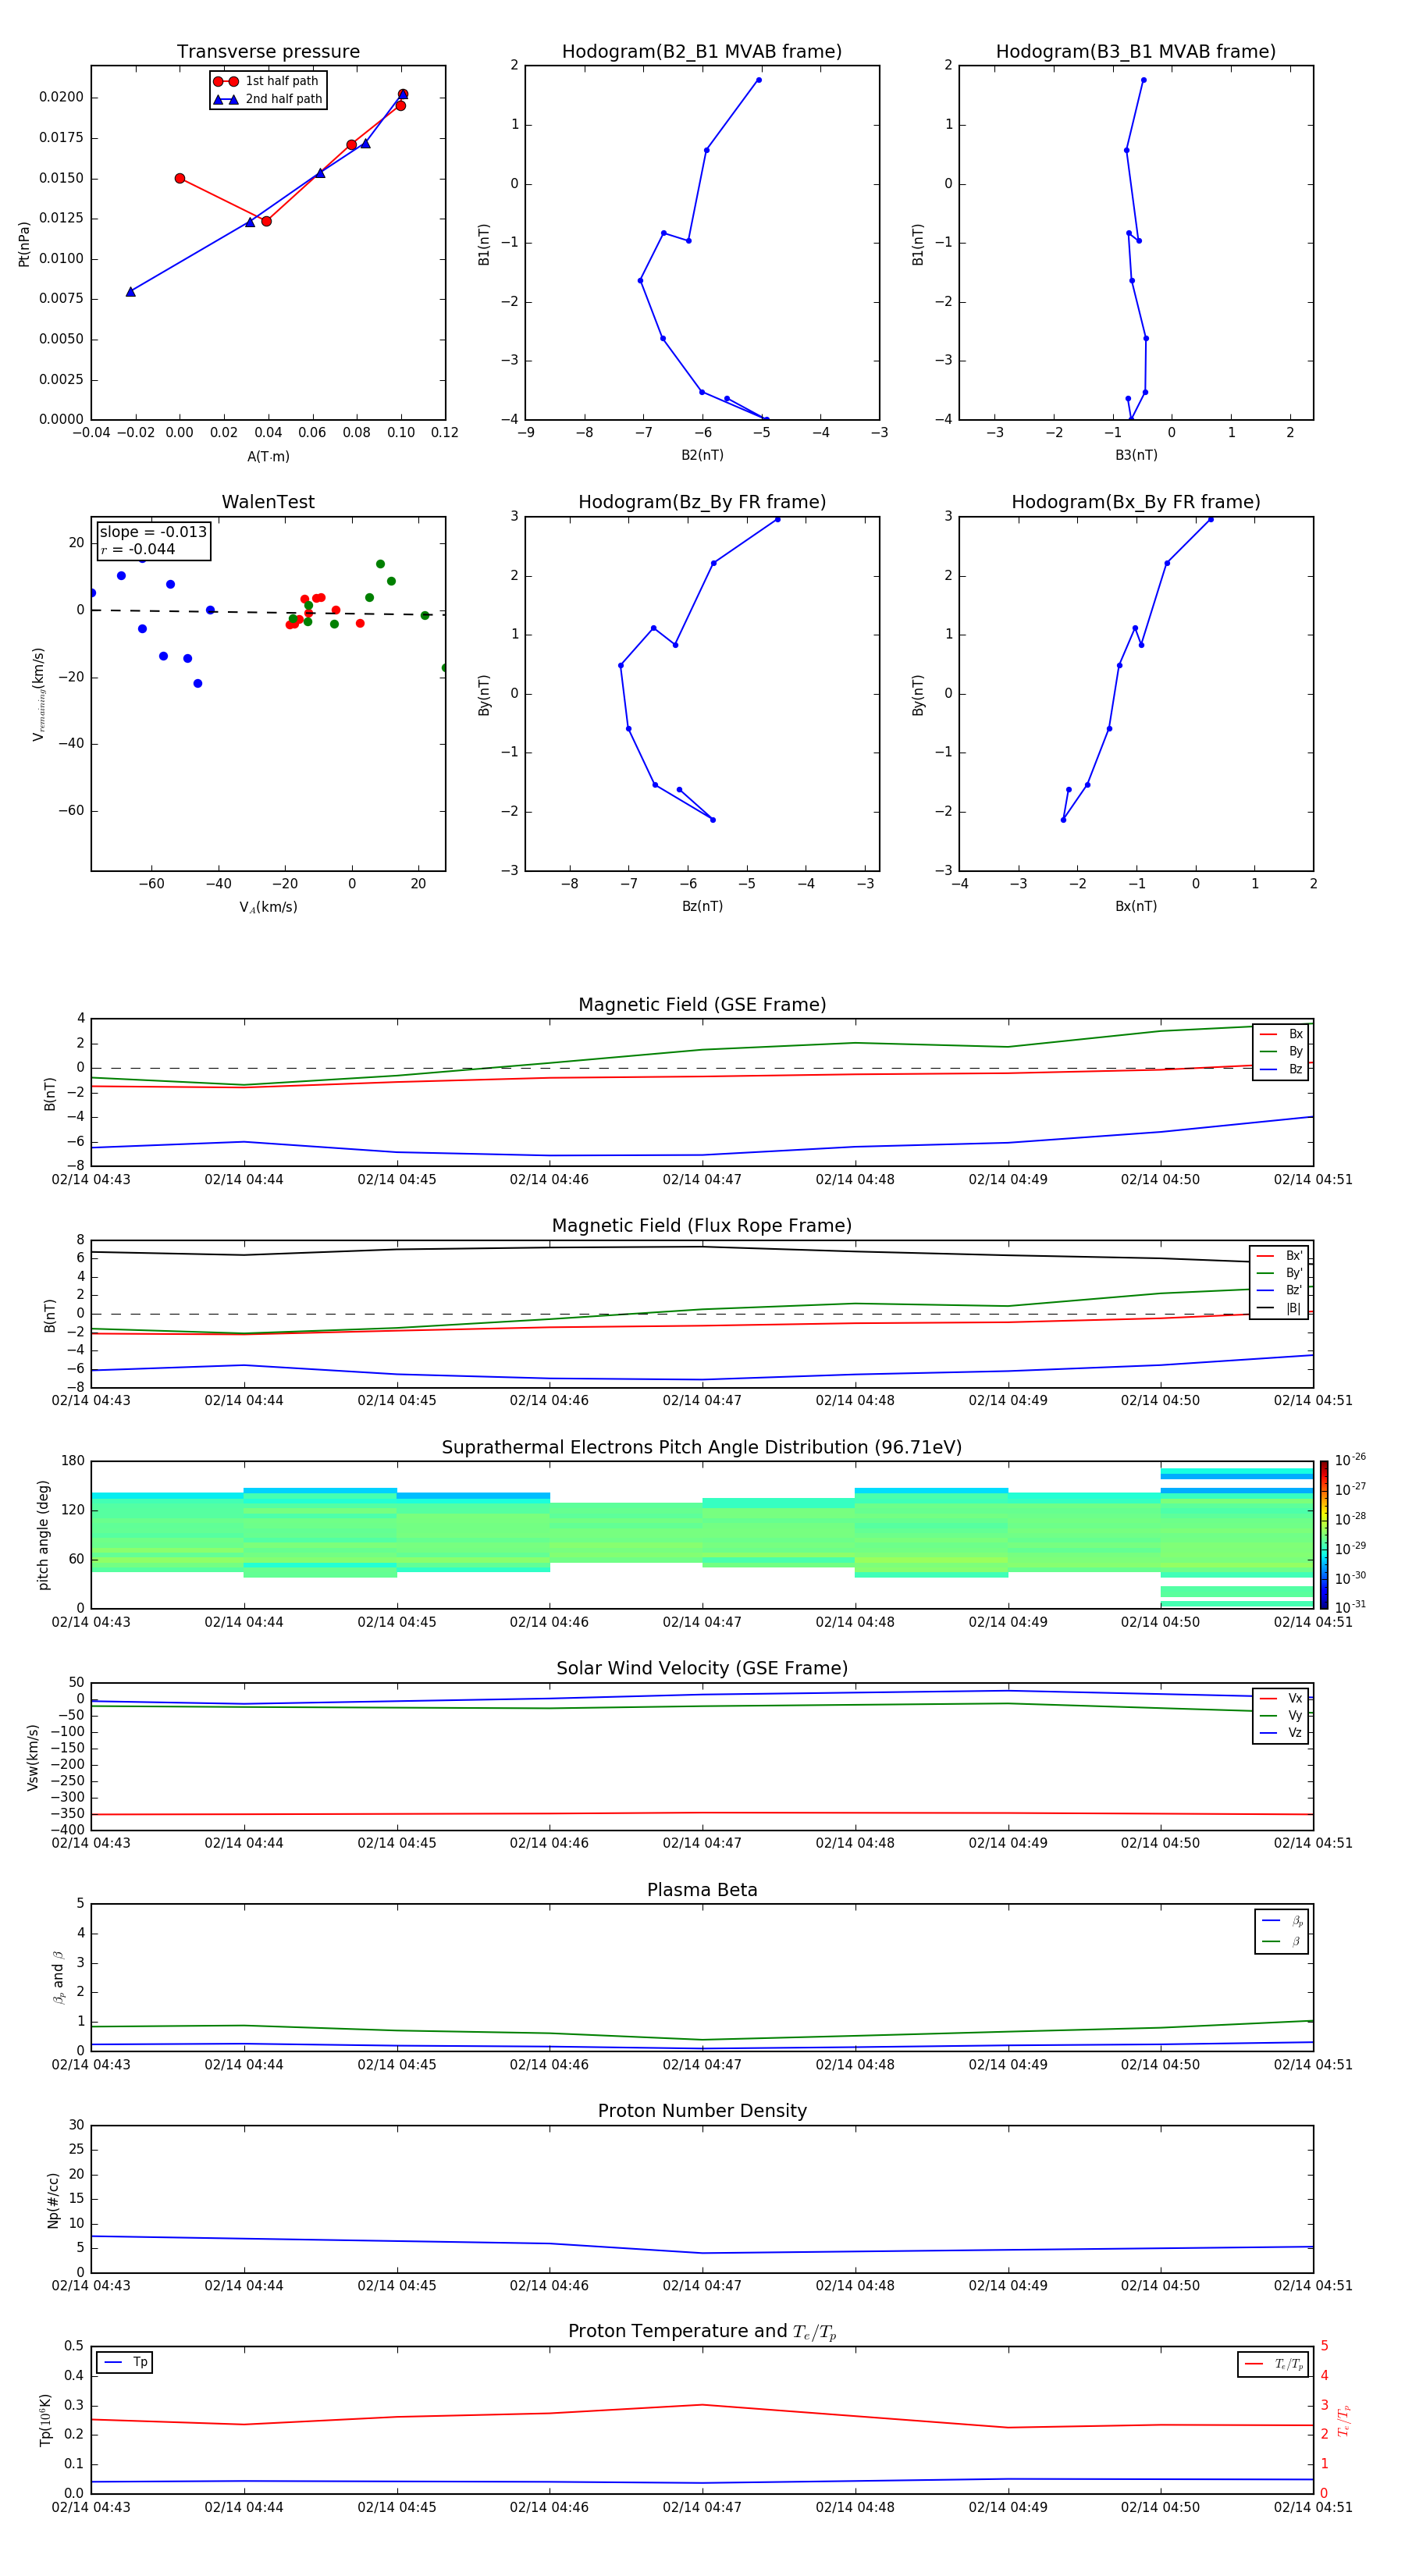
Task: Select the '2nd half path' legend entry
Action: [267, 99]
